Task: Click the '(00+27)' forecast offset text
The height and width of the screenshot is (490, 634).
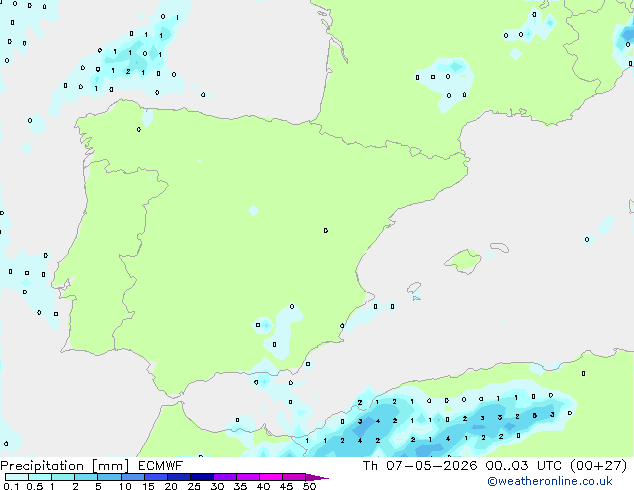Action: [598, 466]
